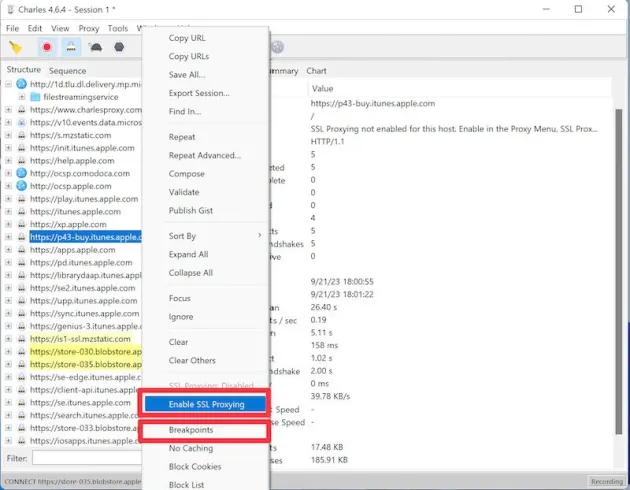This screenshot has height=490, width=630.
Task: Click the hexagon breakpoints toolbar icon
Action: pos(120,46)
